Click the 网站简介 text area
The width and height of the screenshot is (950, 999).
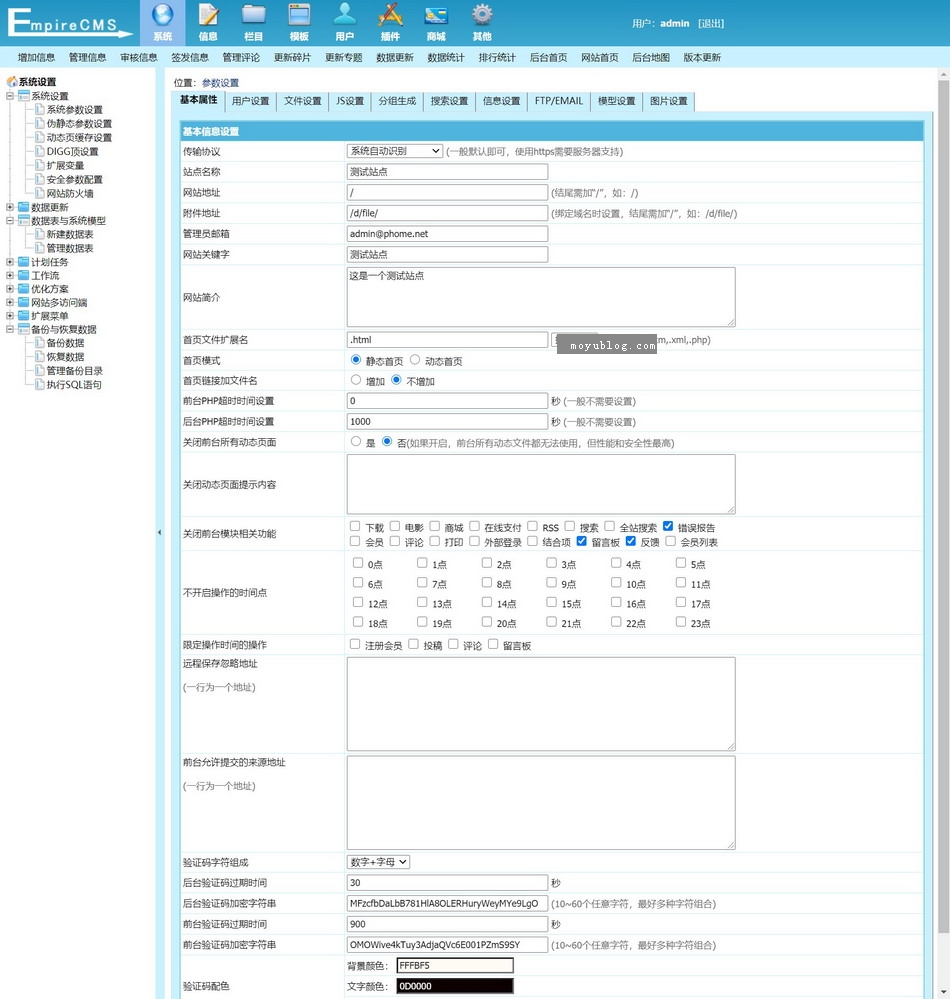541,297
